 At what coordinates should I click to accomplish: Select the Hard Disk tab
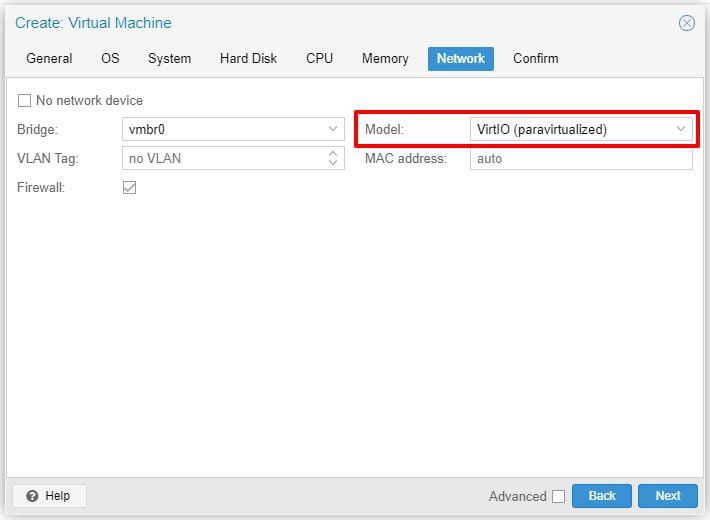point(248,59)
